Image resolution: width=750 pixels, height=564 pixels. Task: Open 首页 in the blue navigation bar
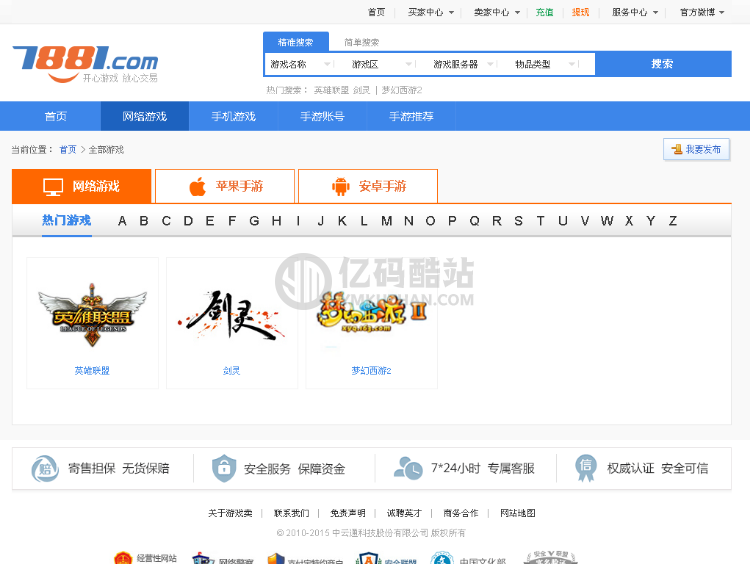55,116
